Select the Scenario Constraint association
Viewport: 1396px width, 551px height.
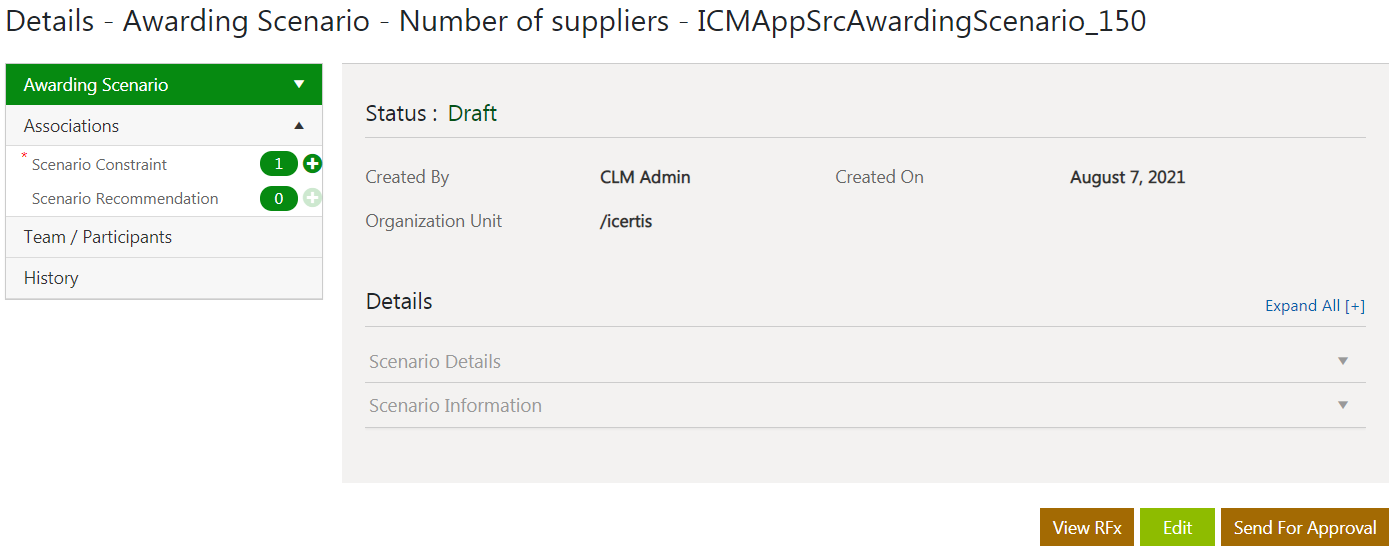[x=99, y=164]
